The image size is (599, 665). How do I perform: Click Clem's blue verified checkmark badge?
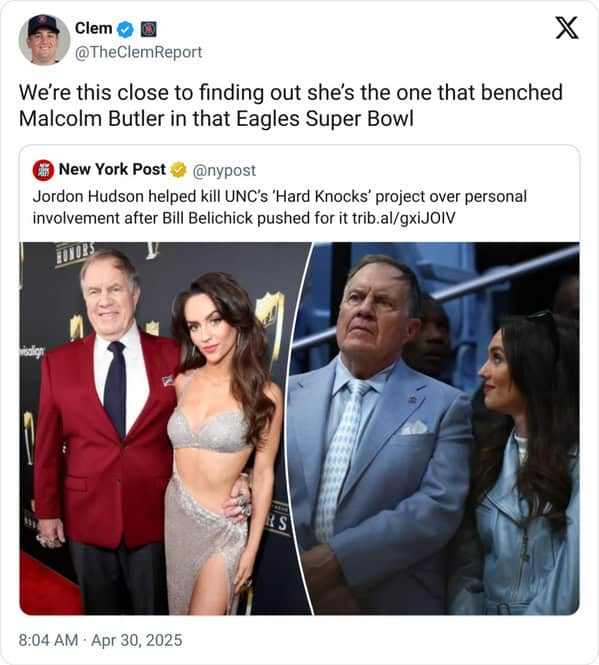tap(126, 29)
